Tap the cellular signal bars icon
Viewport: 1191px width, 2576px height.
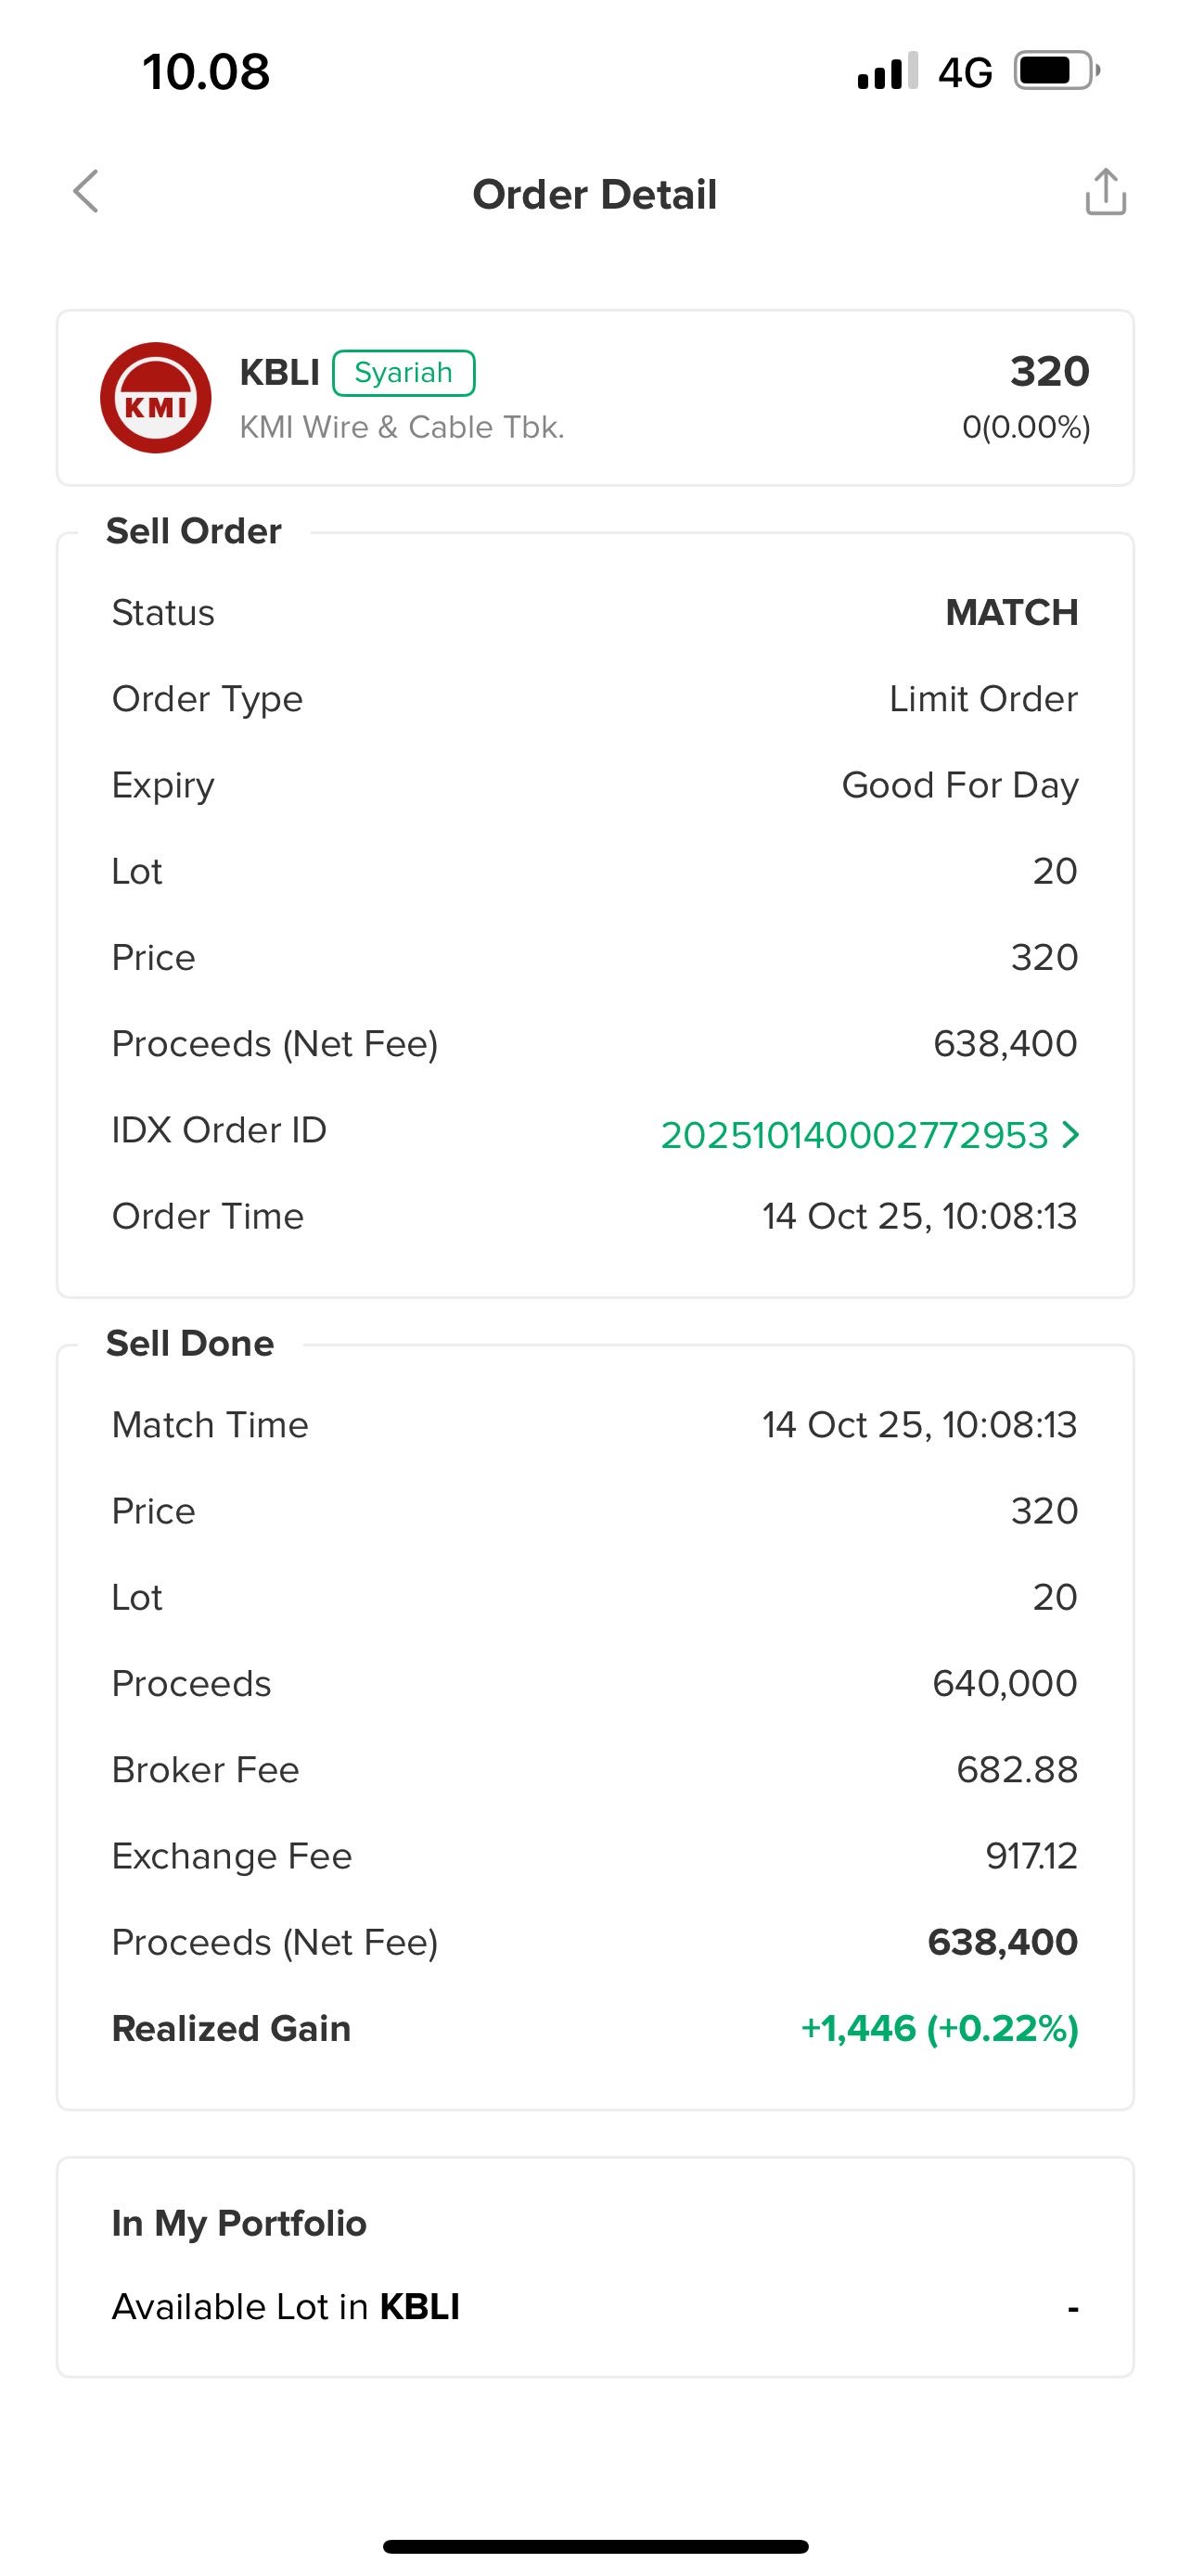point(887,72)
